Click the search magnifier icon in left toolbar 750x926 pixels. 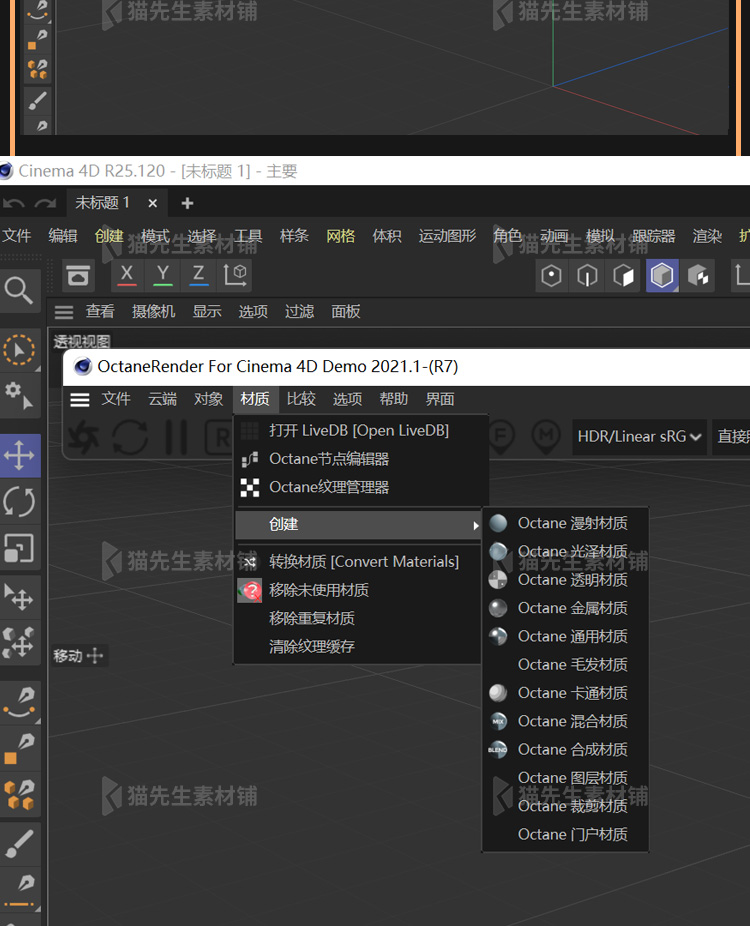(x=18, y=291)
